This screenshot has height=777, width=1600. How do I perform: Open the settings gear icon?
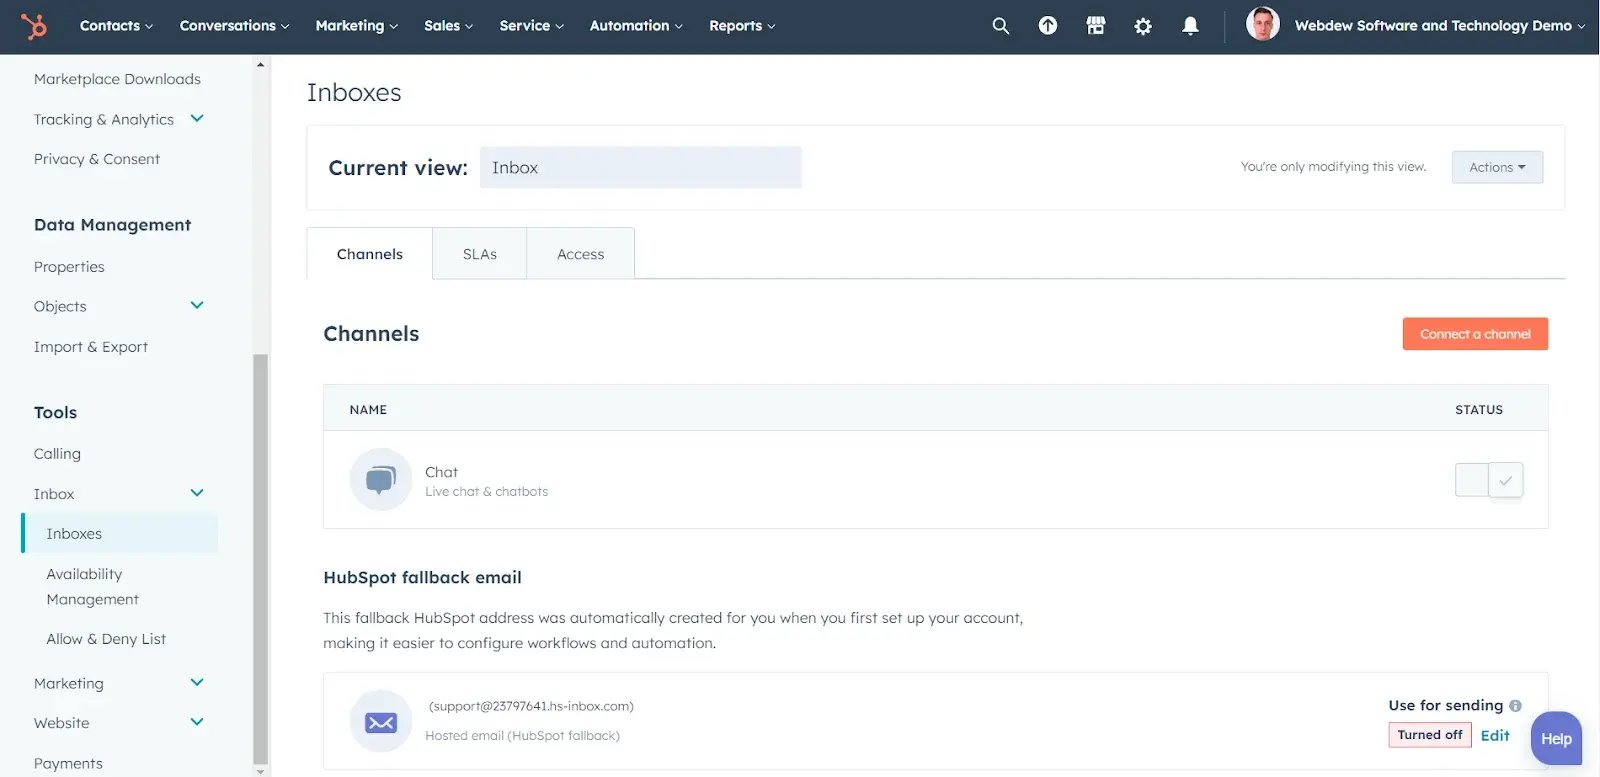tap(1143, 26)
